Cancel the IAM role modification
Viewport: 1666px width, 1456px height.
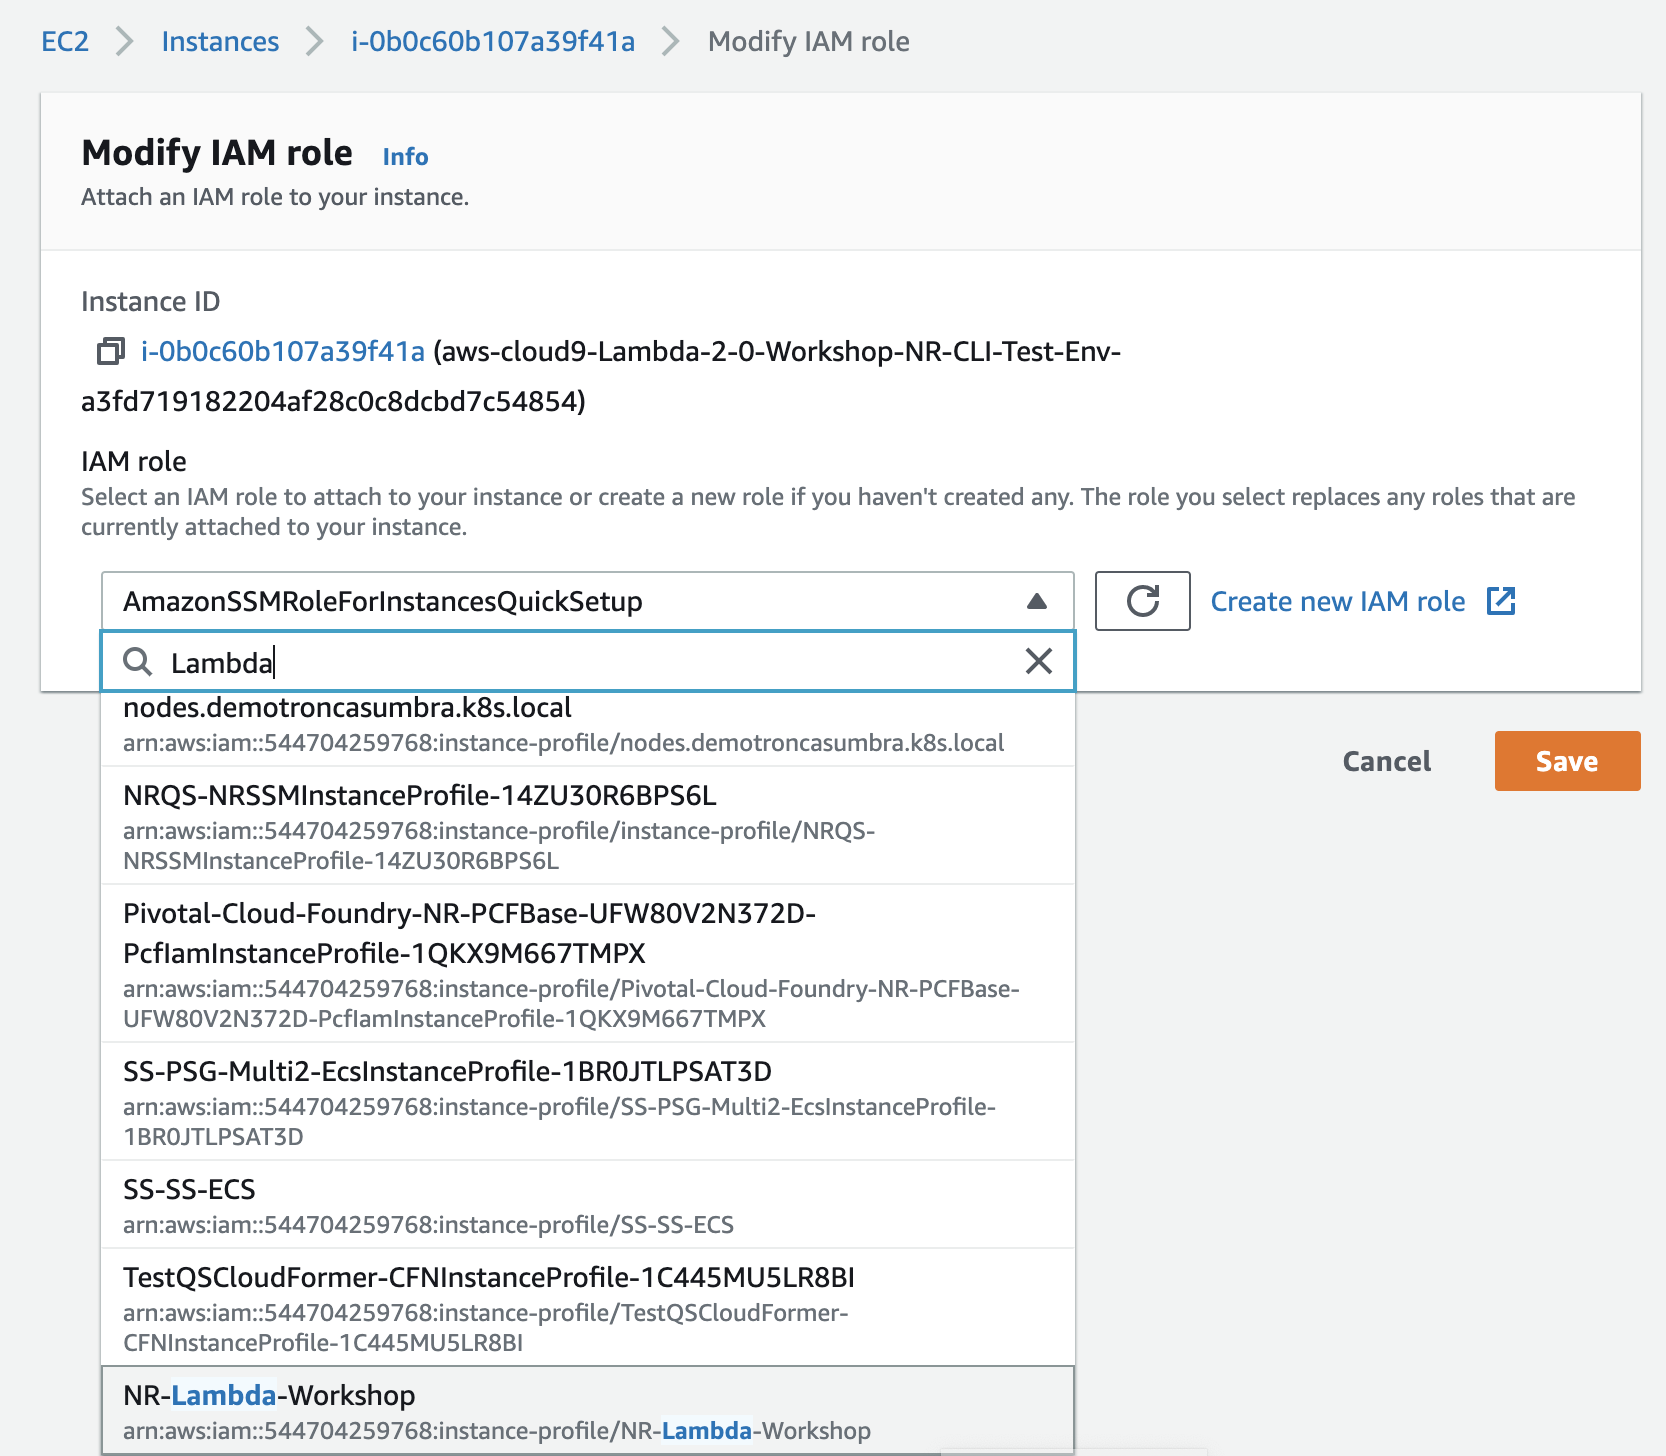click(x=1387, y=761)
